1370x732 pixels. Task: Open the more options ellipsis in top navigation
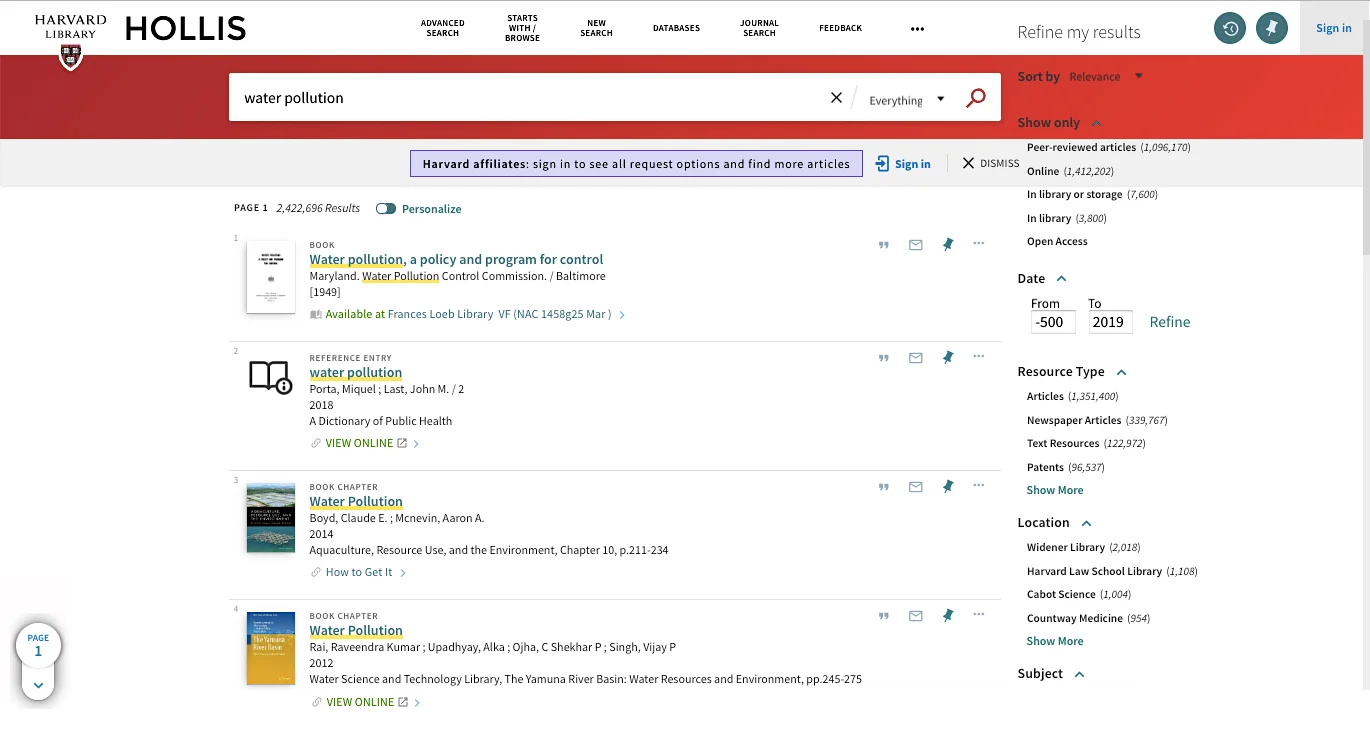(x=917, y=29)
